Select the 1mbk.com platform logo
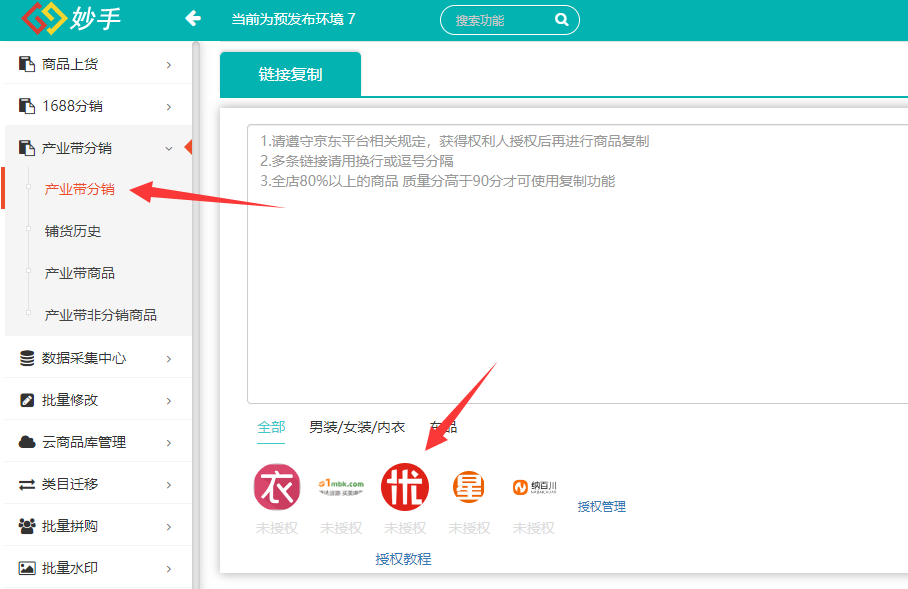Image resolution: width=908 pixels, height=589 pixels. [341, 487]
